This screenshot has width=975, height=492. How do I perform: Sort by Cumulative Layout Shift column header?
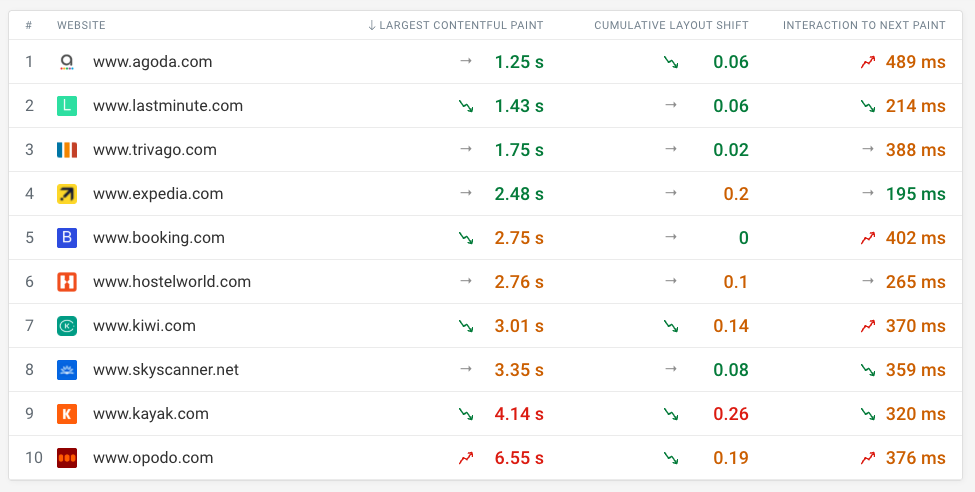[671, 26]
